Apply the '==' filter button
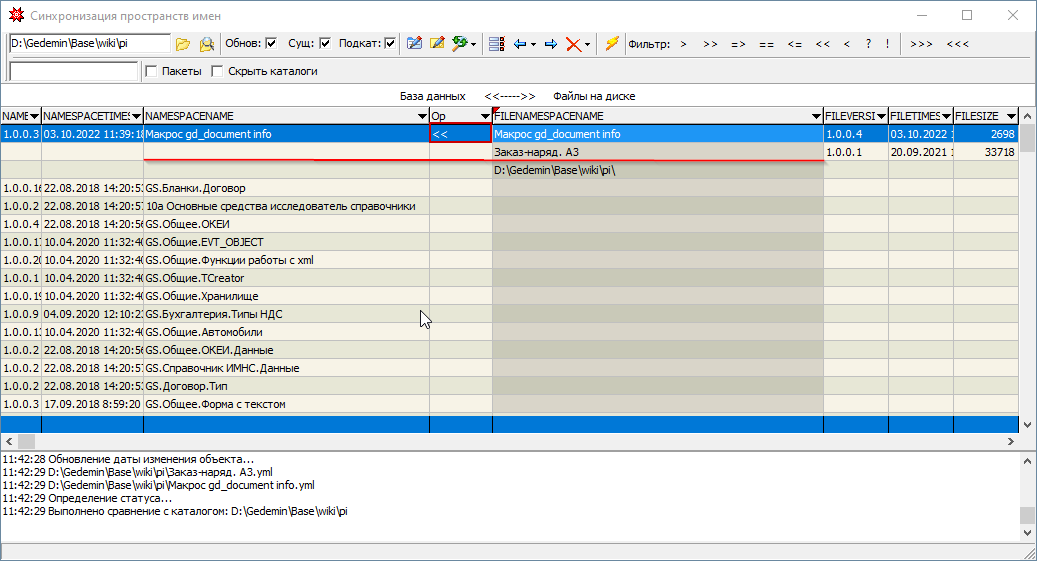This screenshot has width=1037, height=561. pos(766,44)
